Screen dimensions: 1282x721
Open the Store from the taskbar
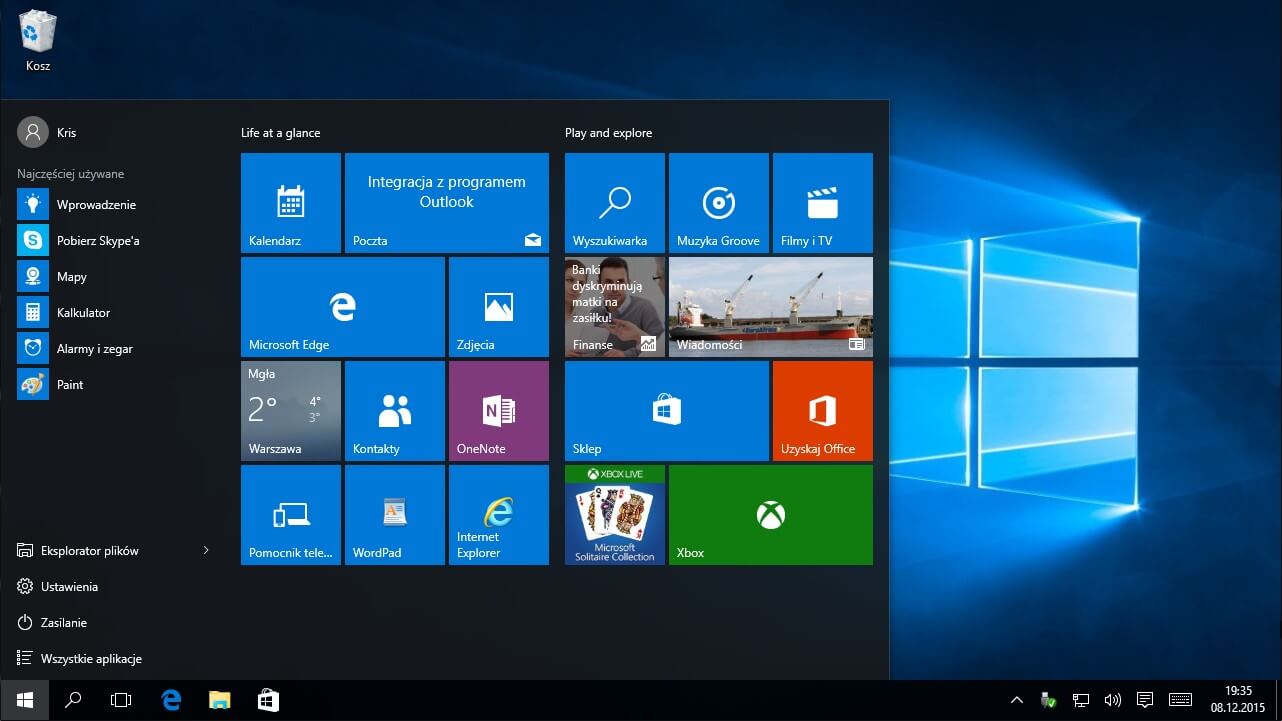268,701
